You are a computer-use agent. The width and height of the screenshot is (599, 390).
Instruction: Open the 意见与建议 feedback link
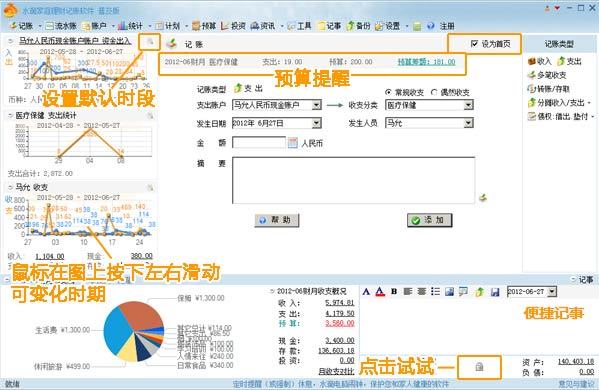point(576,384)
